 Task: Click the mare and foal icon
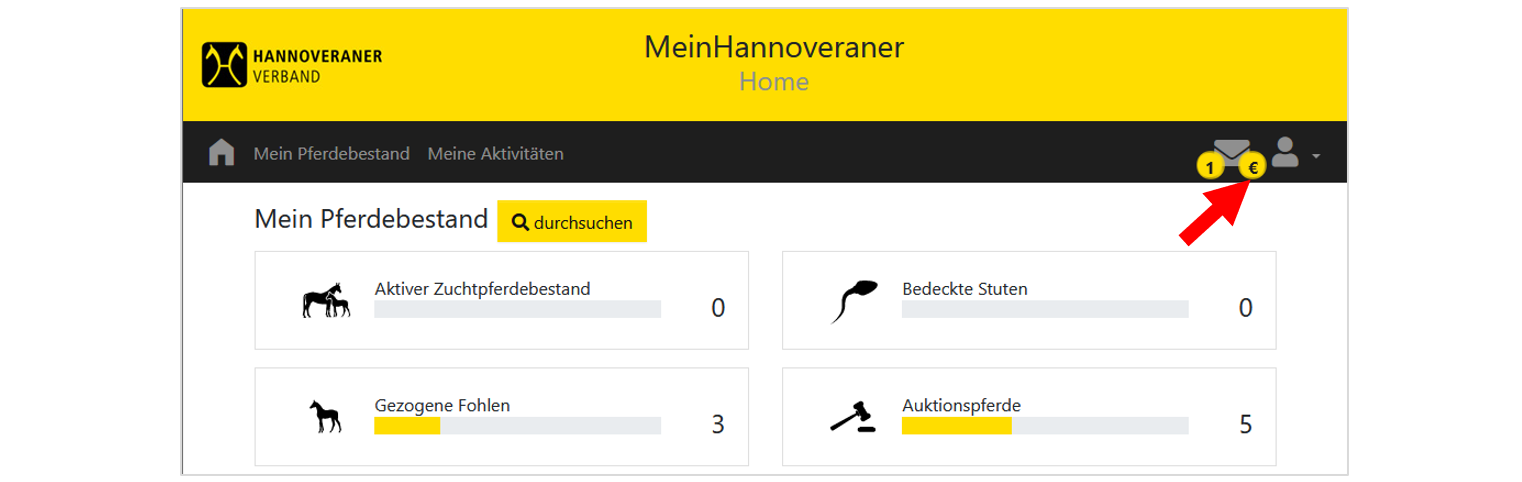pos(327,300)
